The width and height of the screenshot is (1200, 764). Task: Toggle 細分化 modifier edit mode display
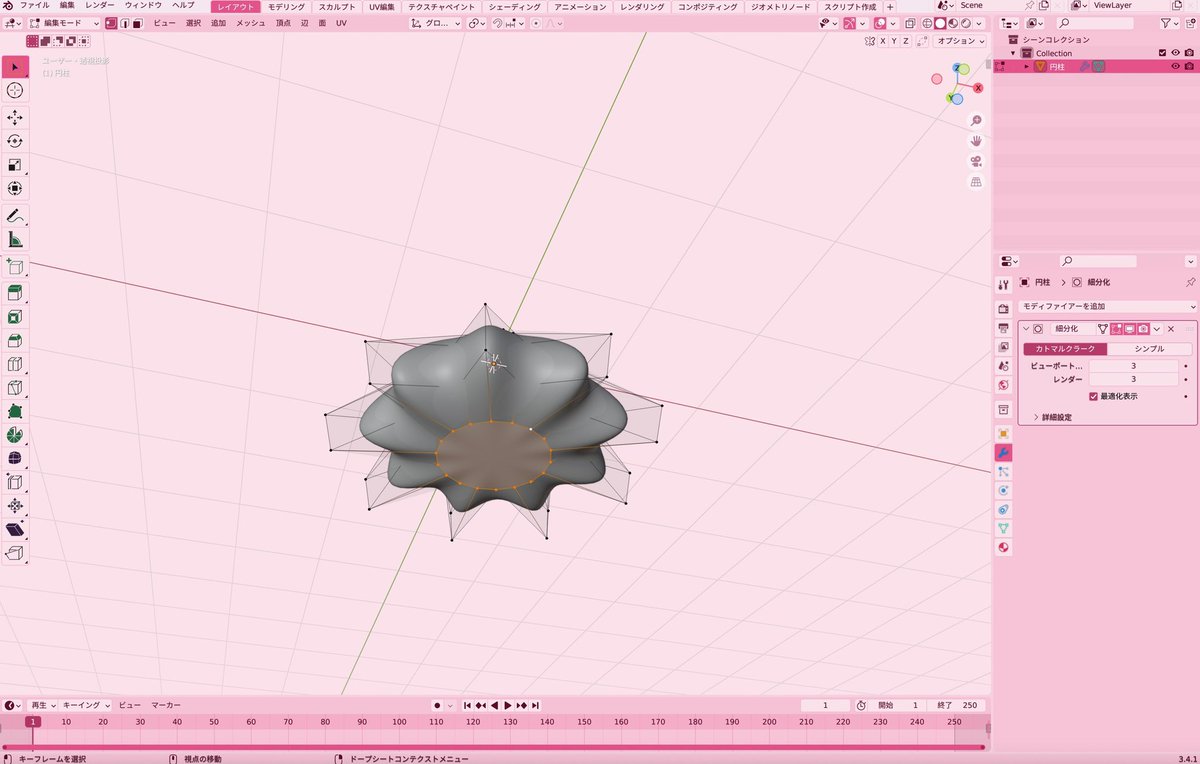[x=1116, y=328]
